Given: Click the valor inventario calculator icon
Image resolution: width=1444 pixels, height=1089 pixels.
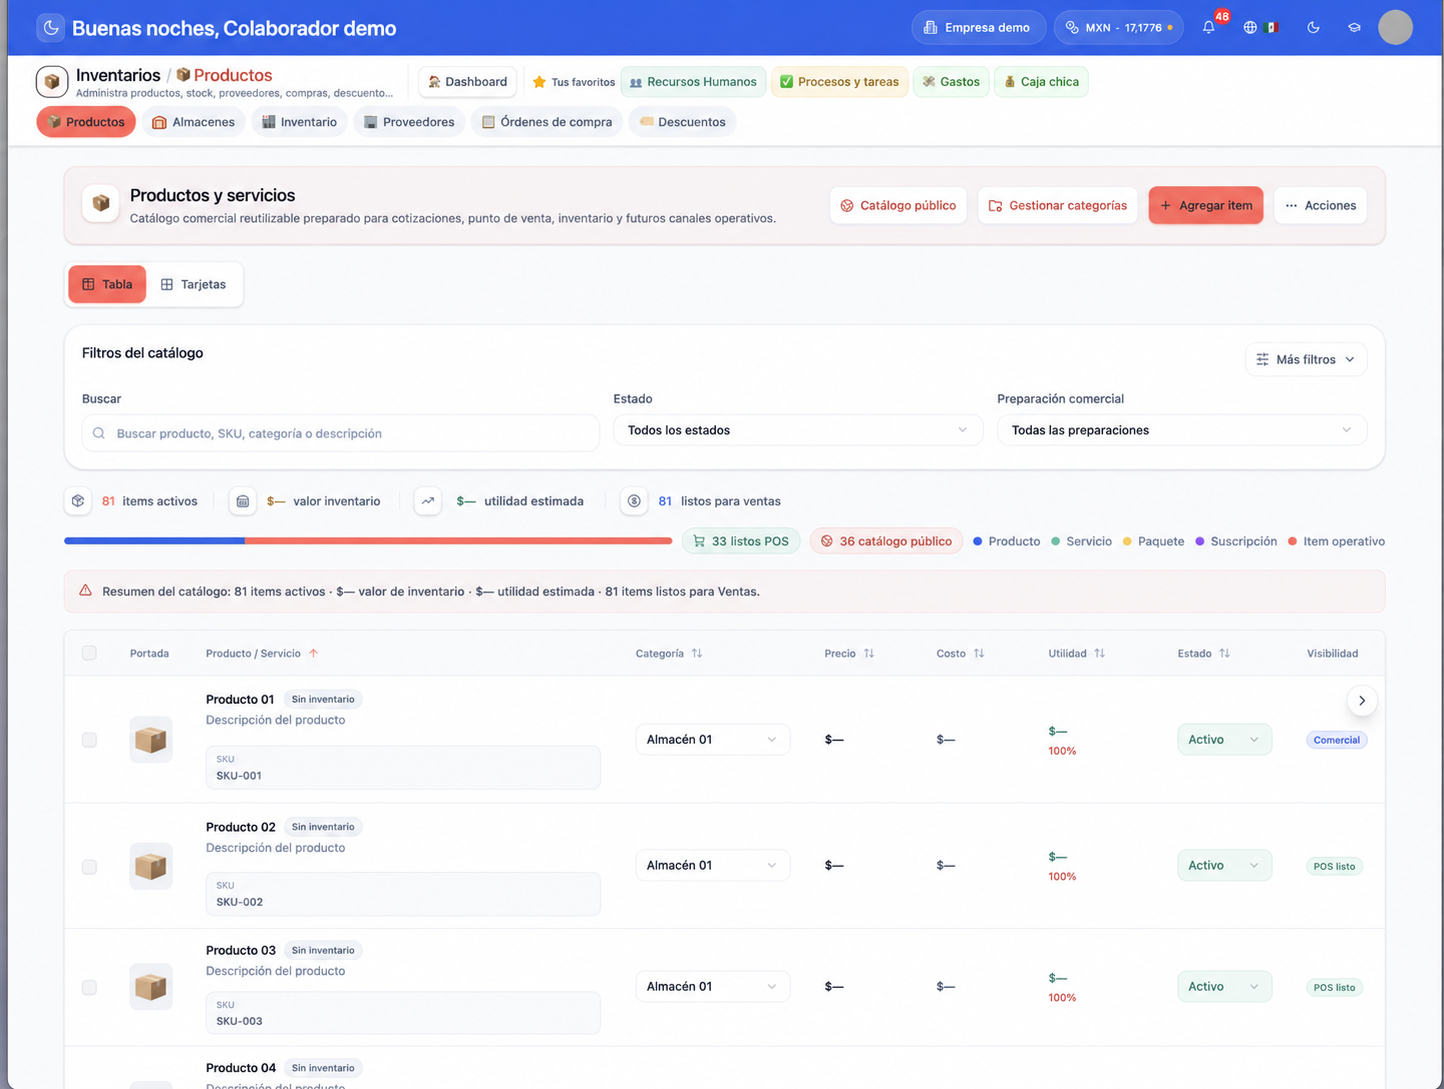Looking at the screenshot, I should (243, 501).
